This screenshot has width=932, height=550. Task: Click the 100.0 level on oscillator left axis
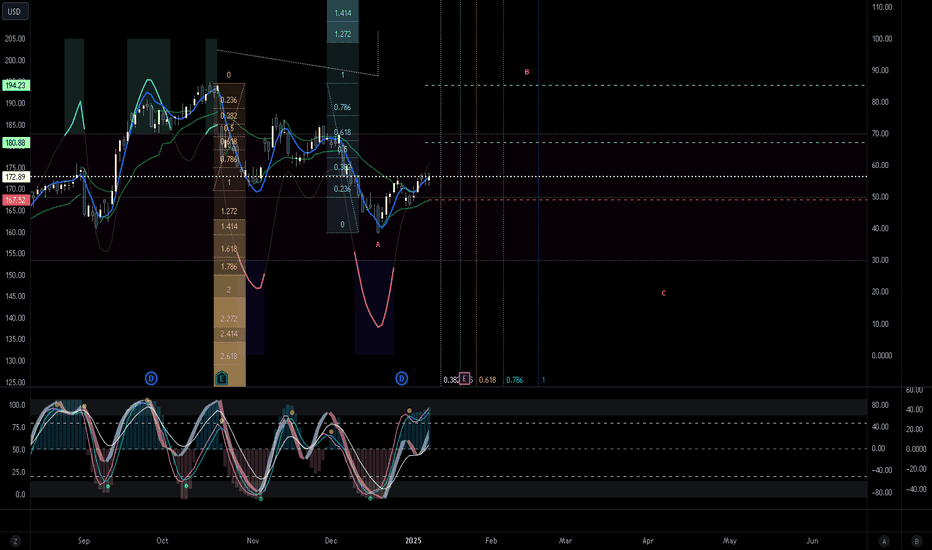click(17, 405)
